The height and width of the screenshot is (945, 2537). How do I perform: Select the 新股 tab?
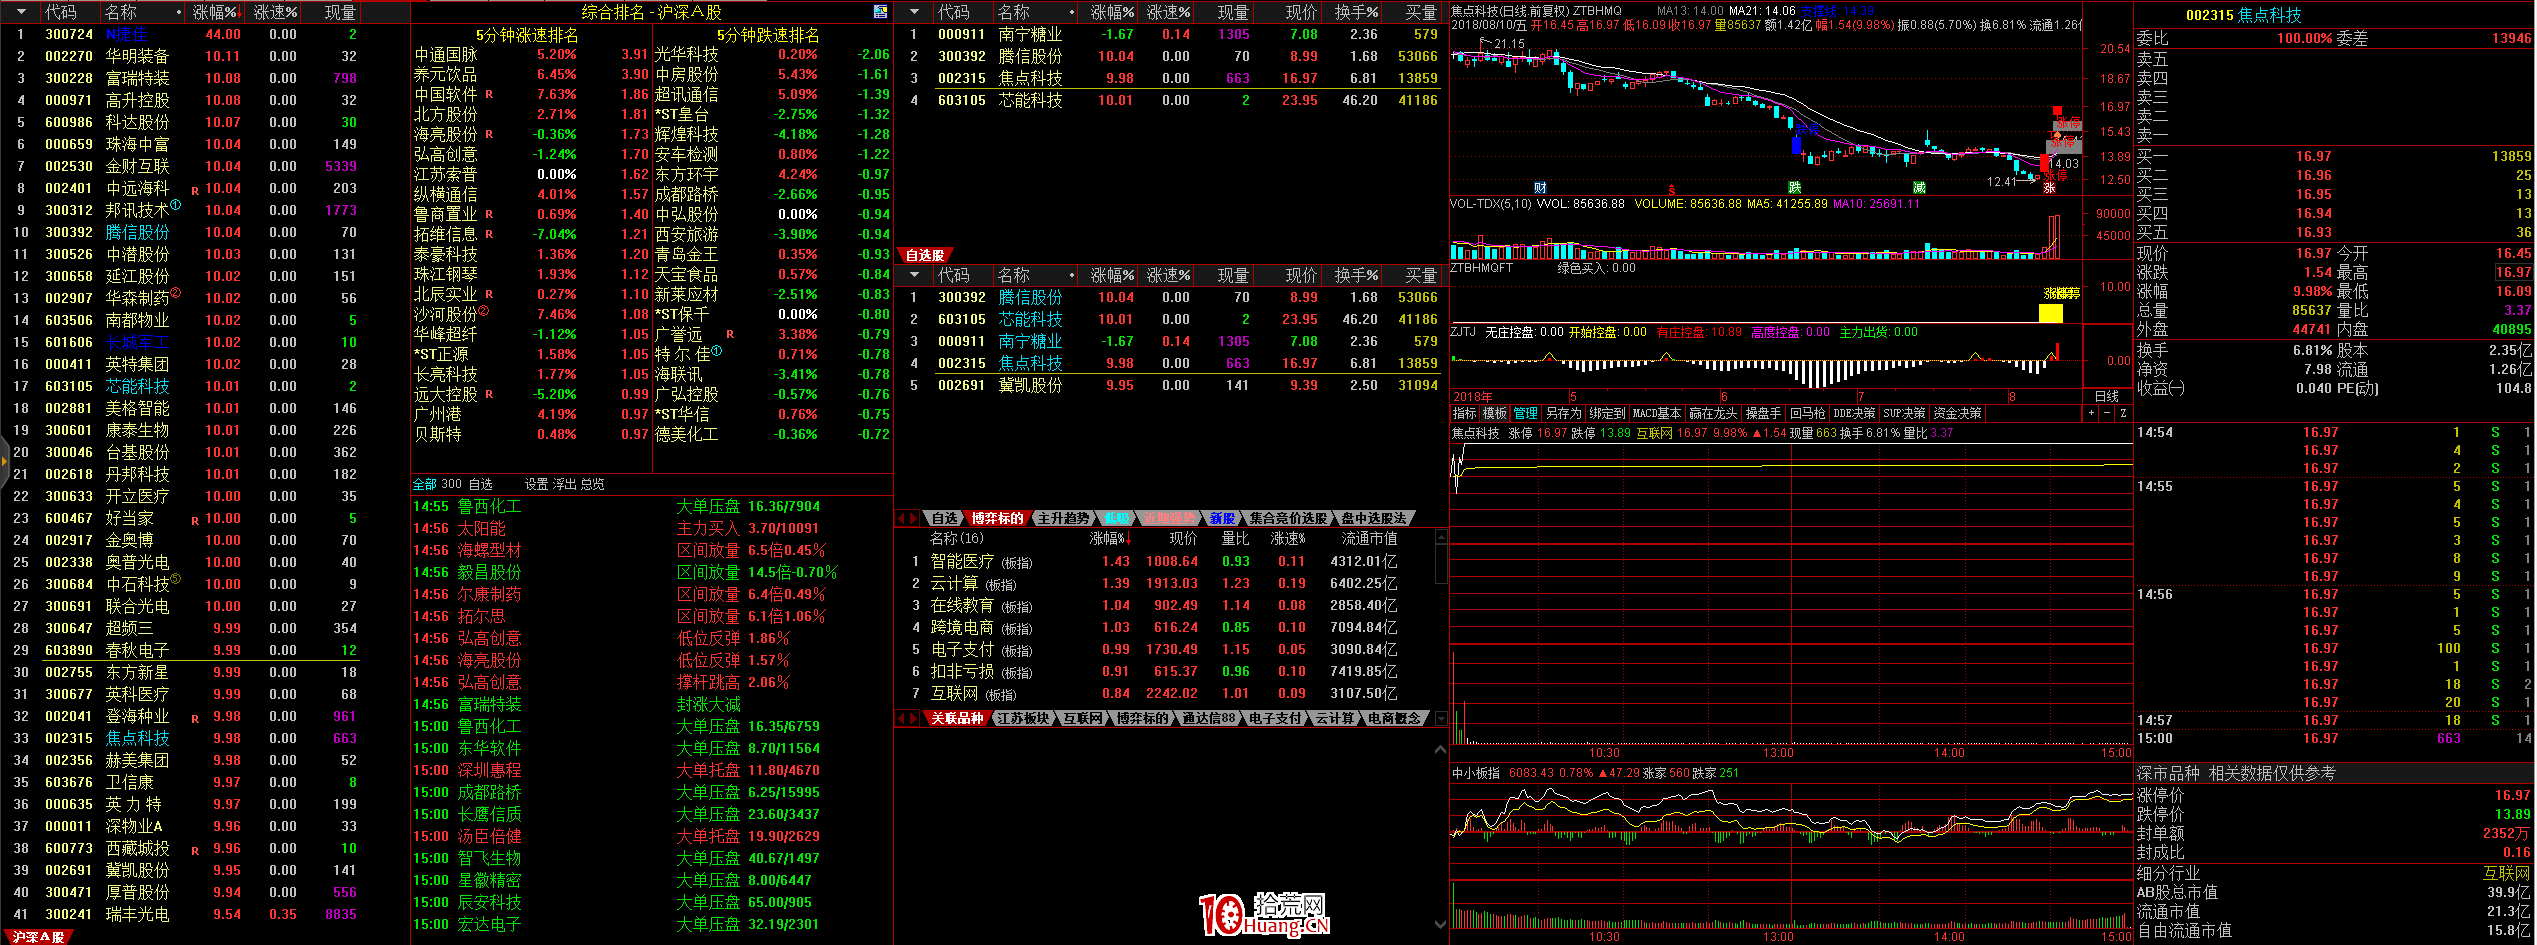pyautogui.click(x=1222, y=518)
